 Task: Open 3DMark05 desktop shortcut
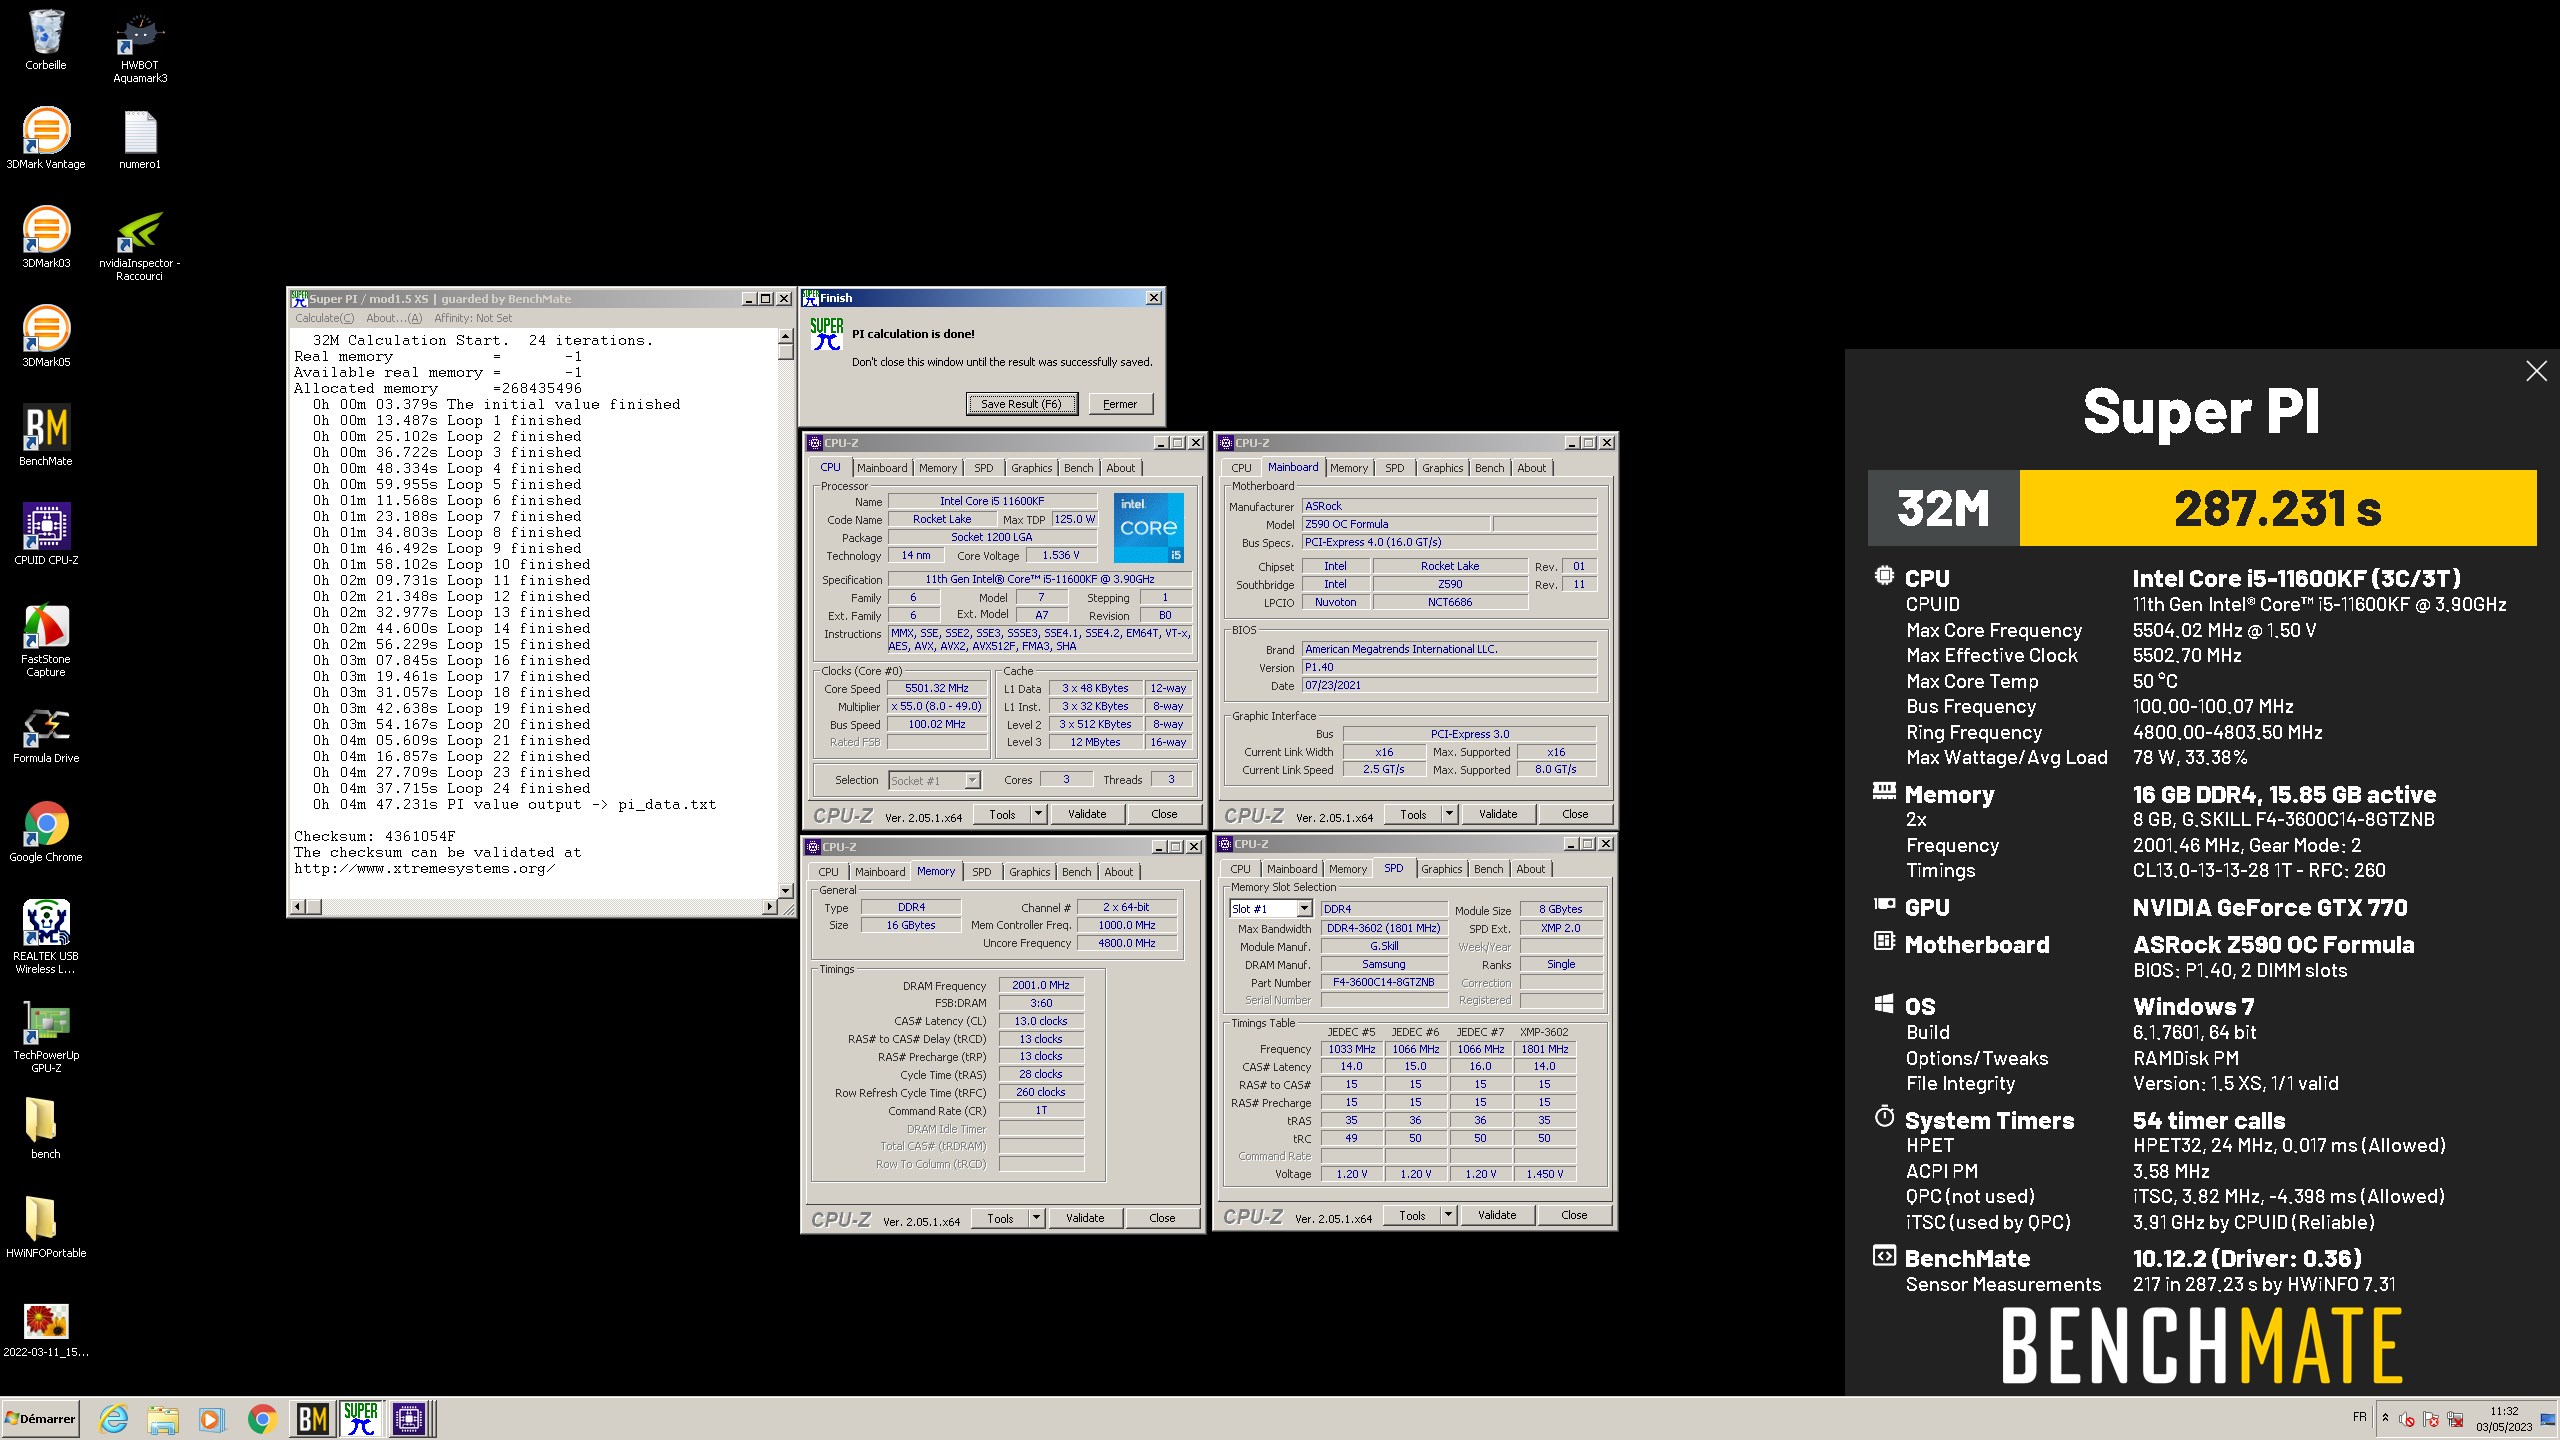[x=46, y=336]
